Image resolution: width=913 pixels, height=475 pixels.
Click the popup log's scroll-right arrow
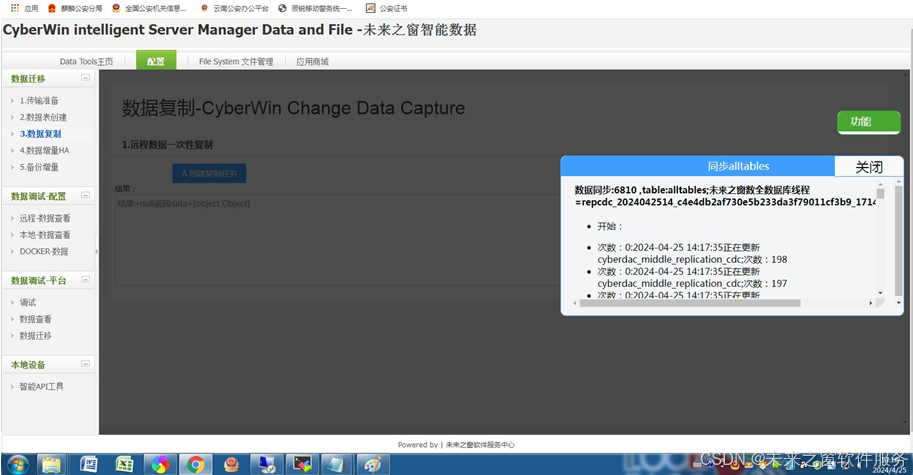pyautogui.click(x=870, y=303)
